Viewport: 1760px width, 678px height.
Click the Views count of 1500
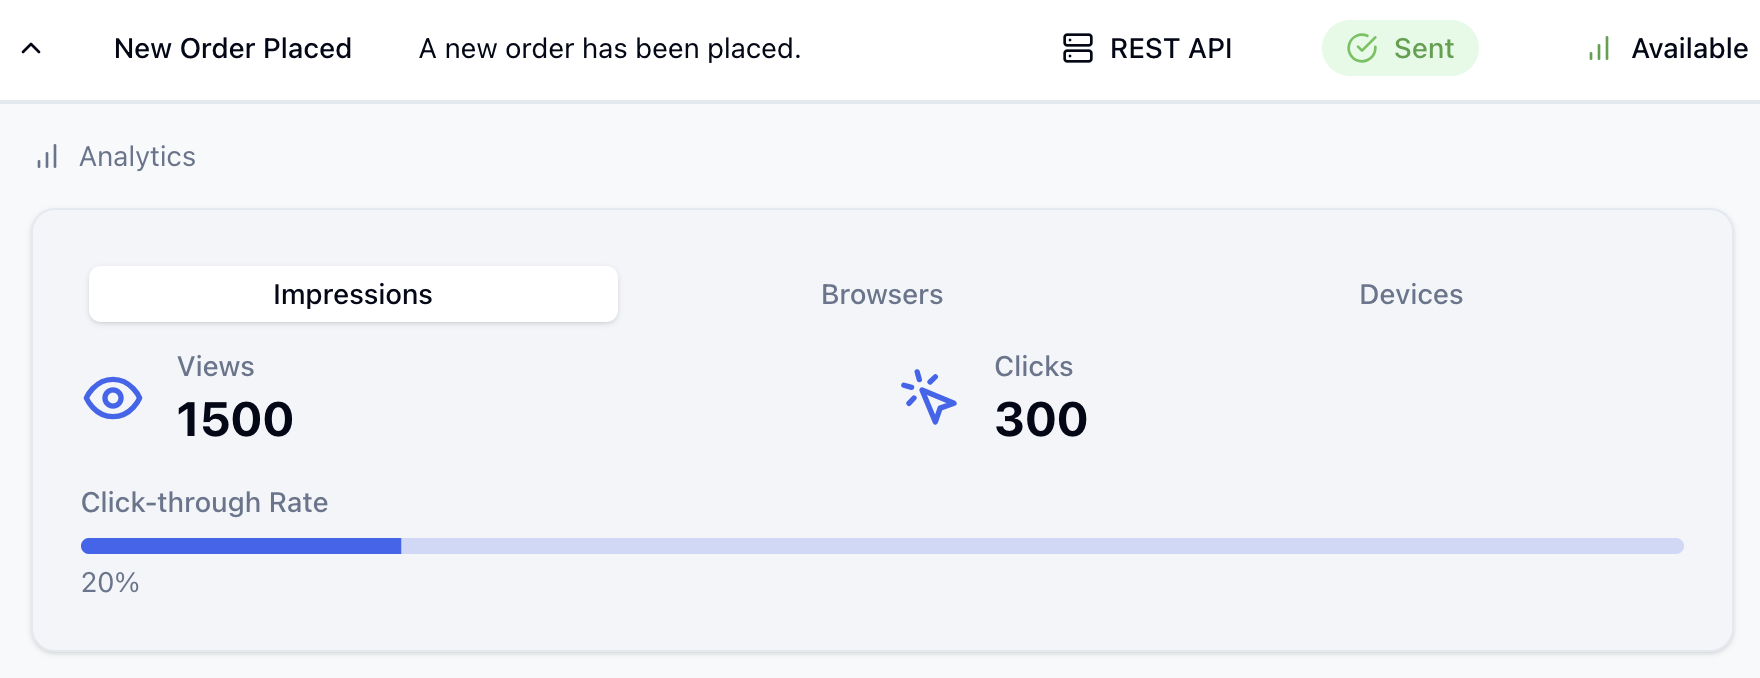(236, 419)
